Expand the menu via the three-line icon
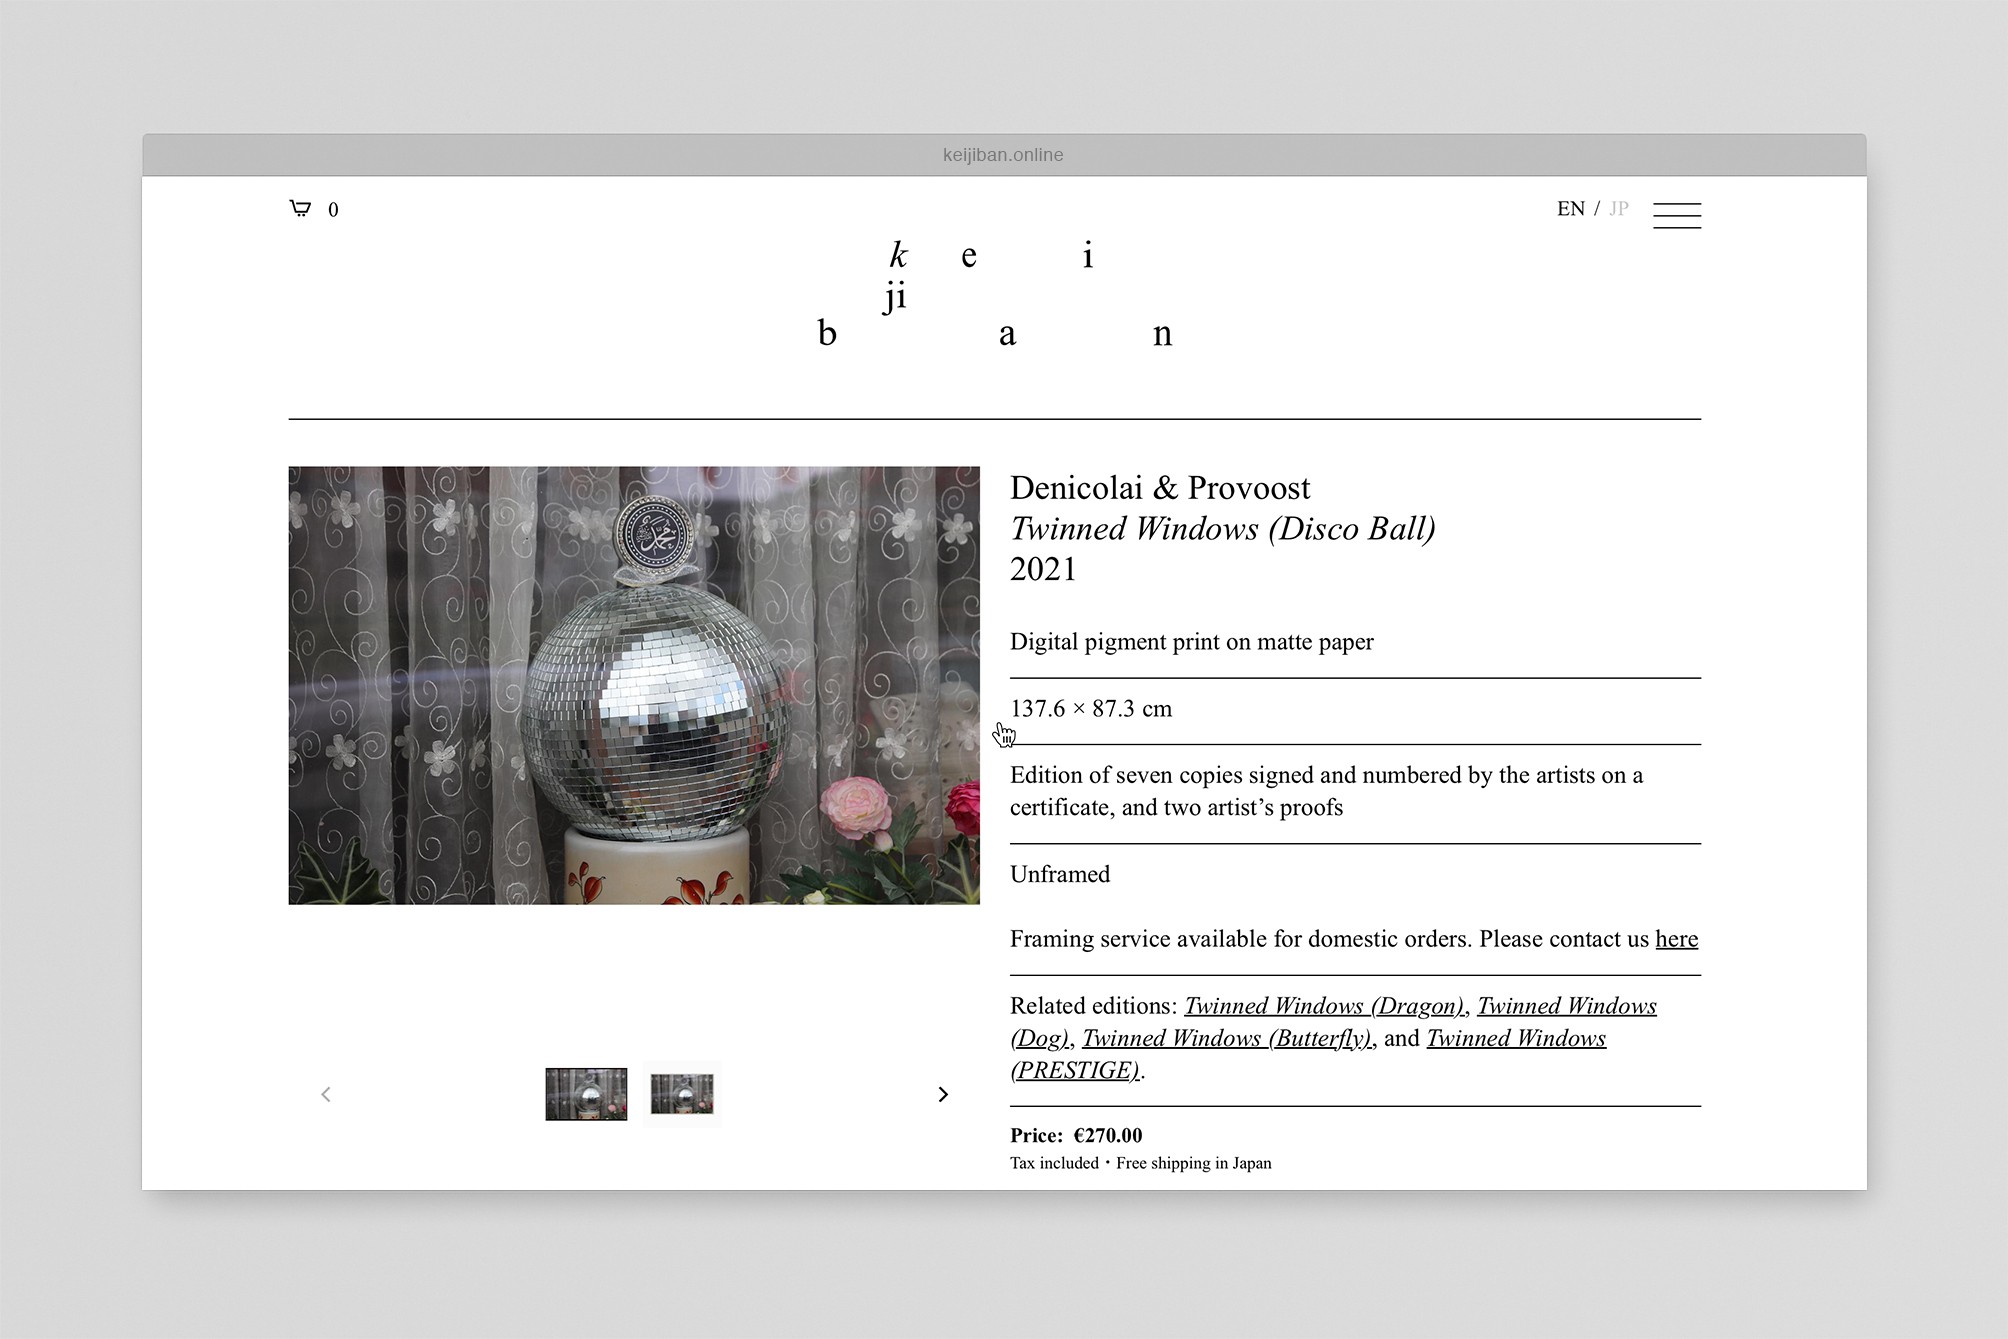2008x1339 pixels. tap(1678, 214)
